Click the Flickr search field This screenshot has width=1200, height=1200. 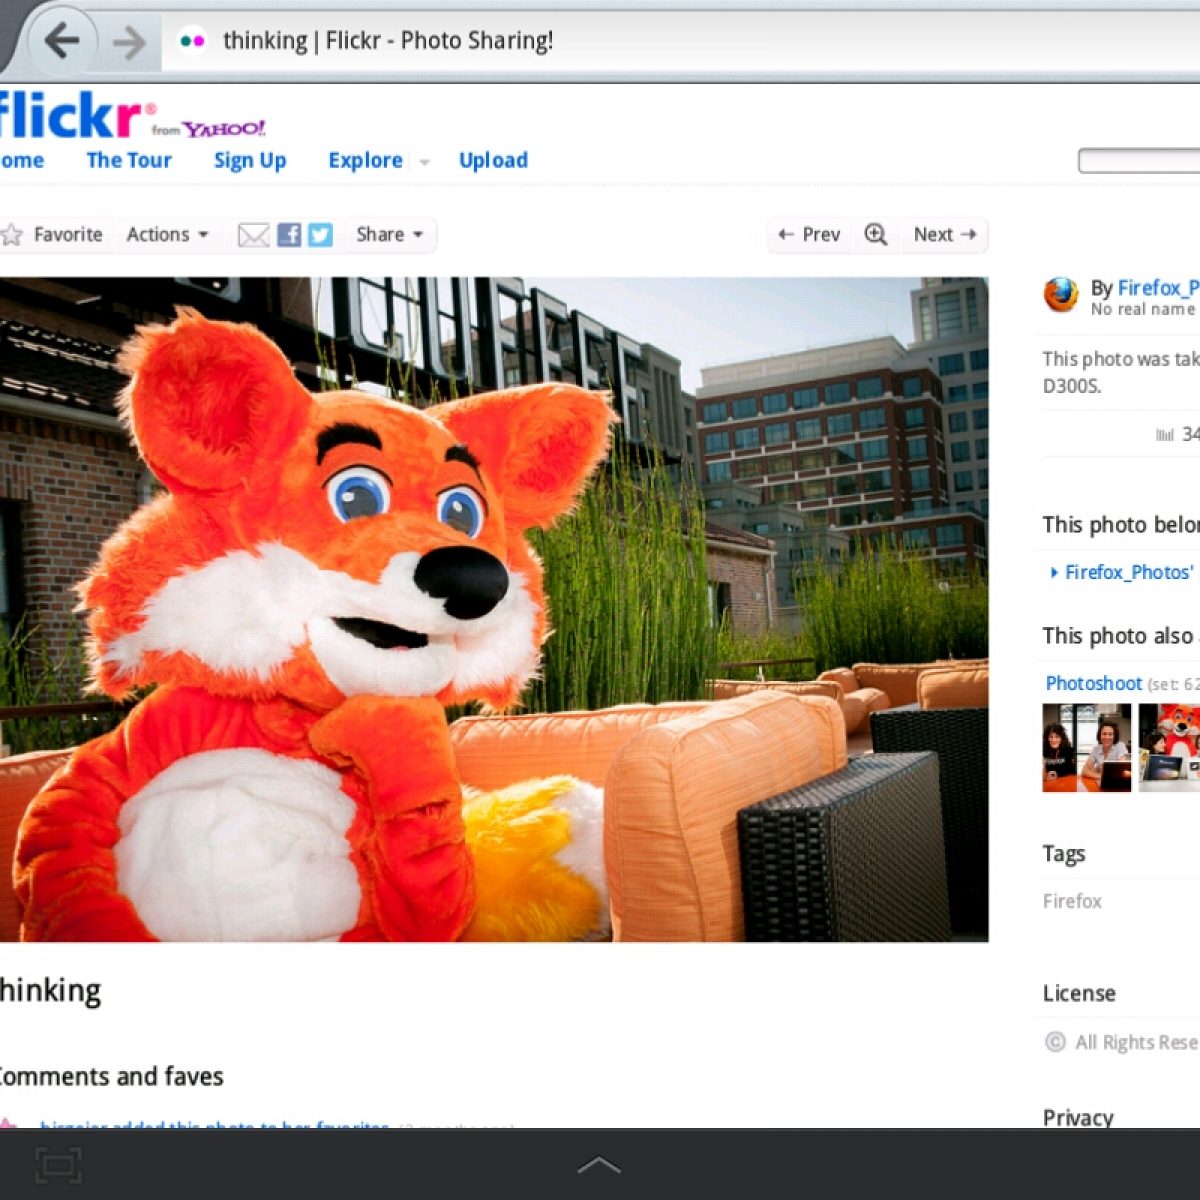(x=1140, y=161)
